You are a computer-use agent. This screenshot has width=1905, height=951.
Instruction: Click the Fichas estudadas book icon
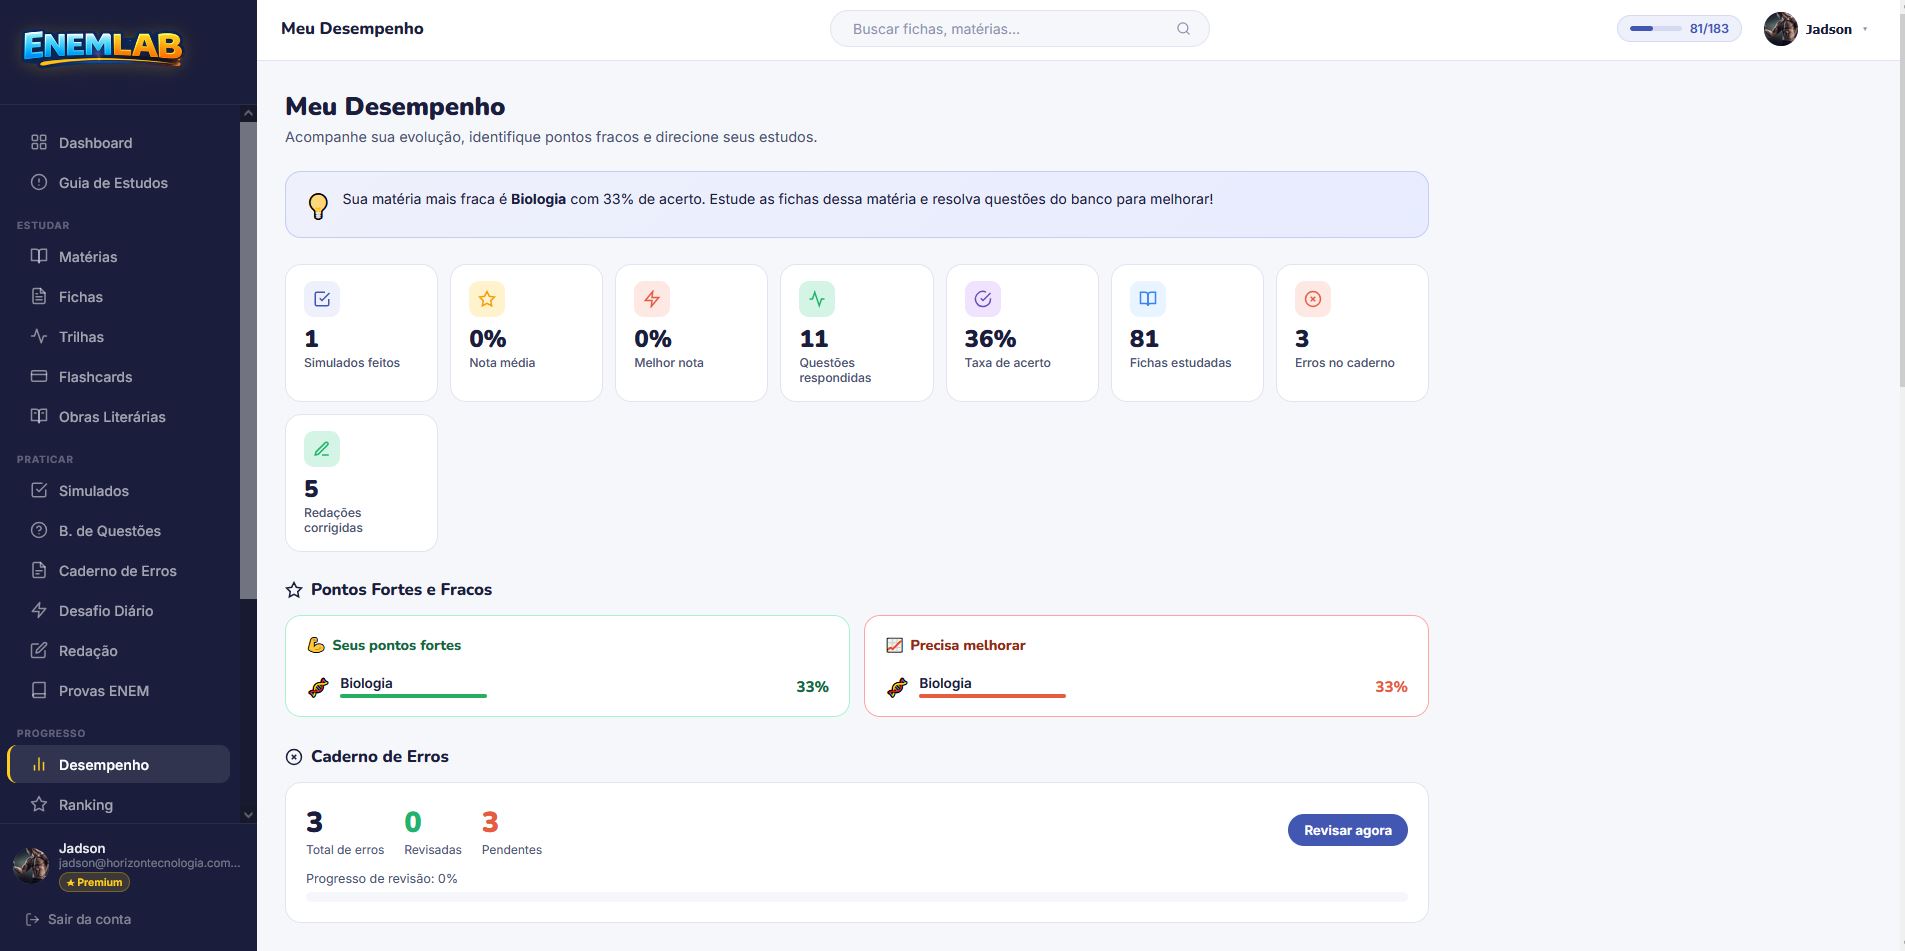click(1148, 299)
